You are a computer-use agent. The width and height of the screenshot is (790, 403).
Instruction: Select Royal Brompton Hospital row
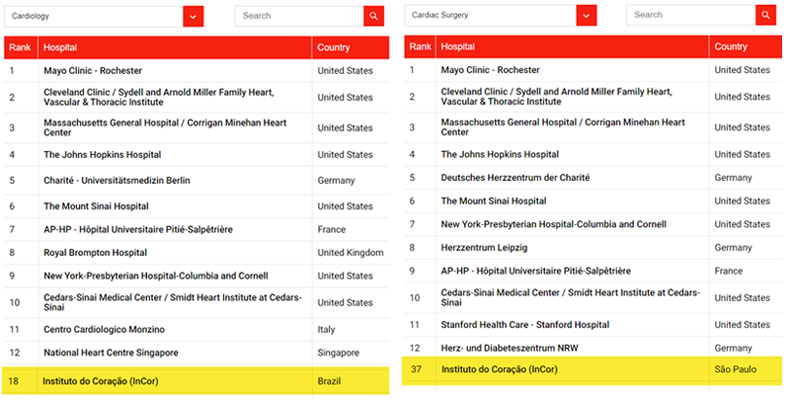pyautogui.click(x=196, y=253)
